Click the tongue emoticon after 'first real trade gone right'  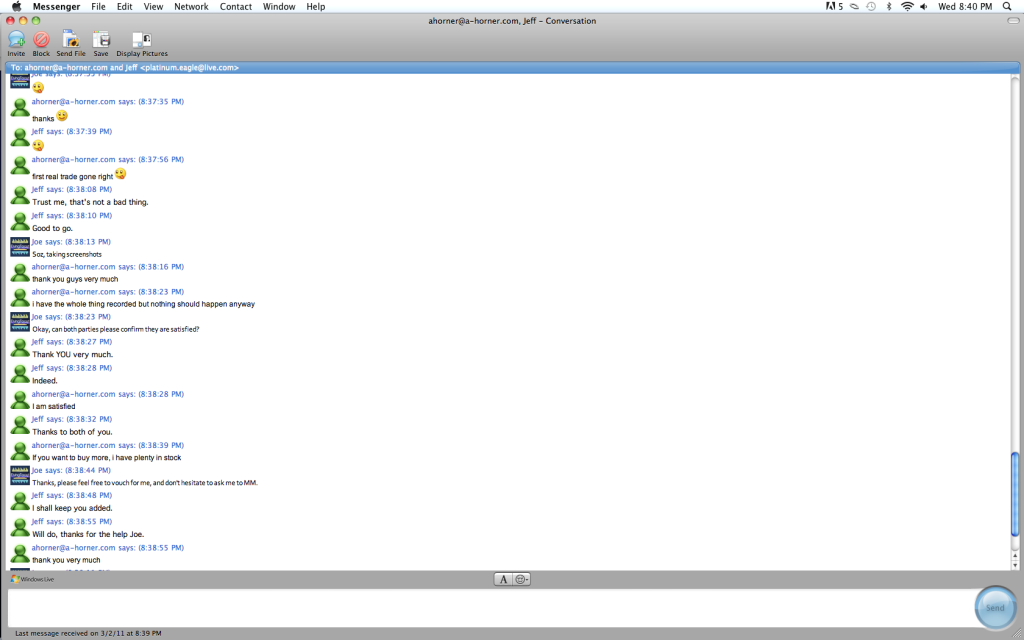(x=120, y=174)
